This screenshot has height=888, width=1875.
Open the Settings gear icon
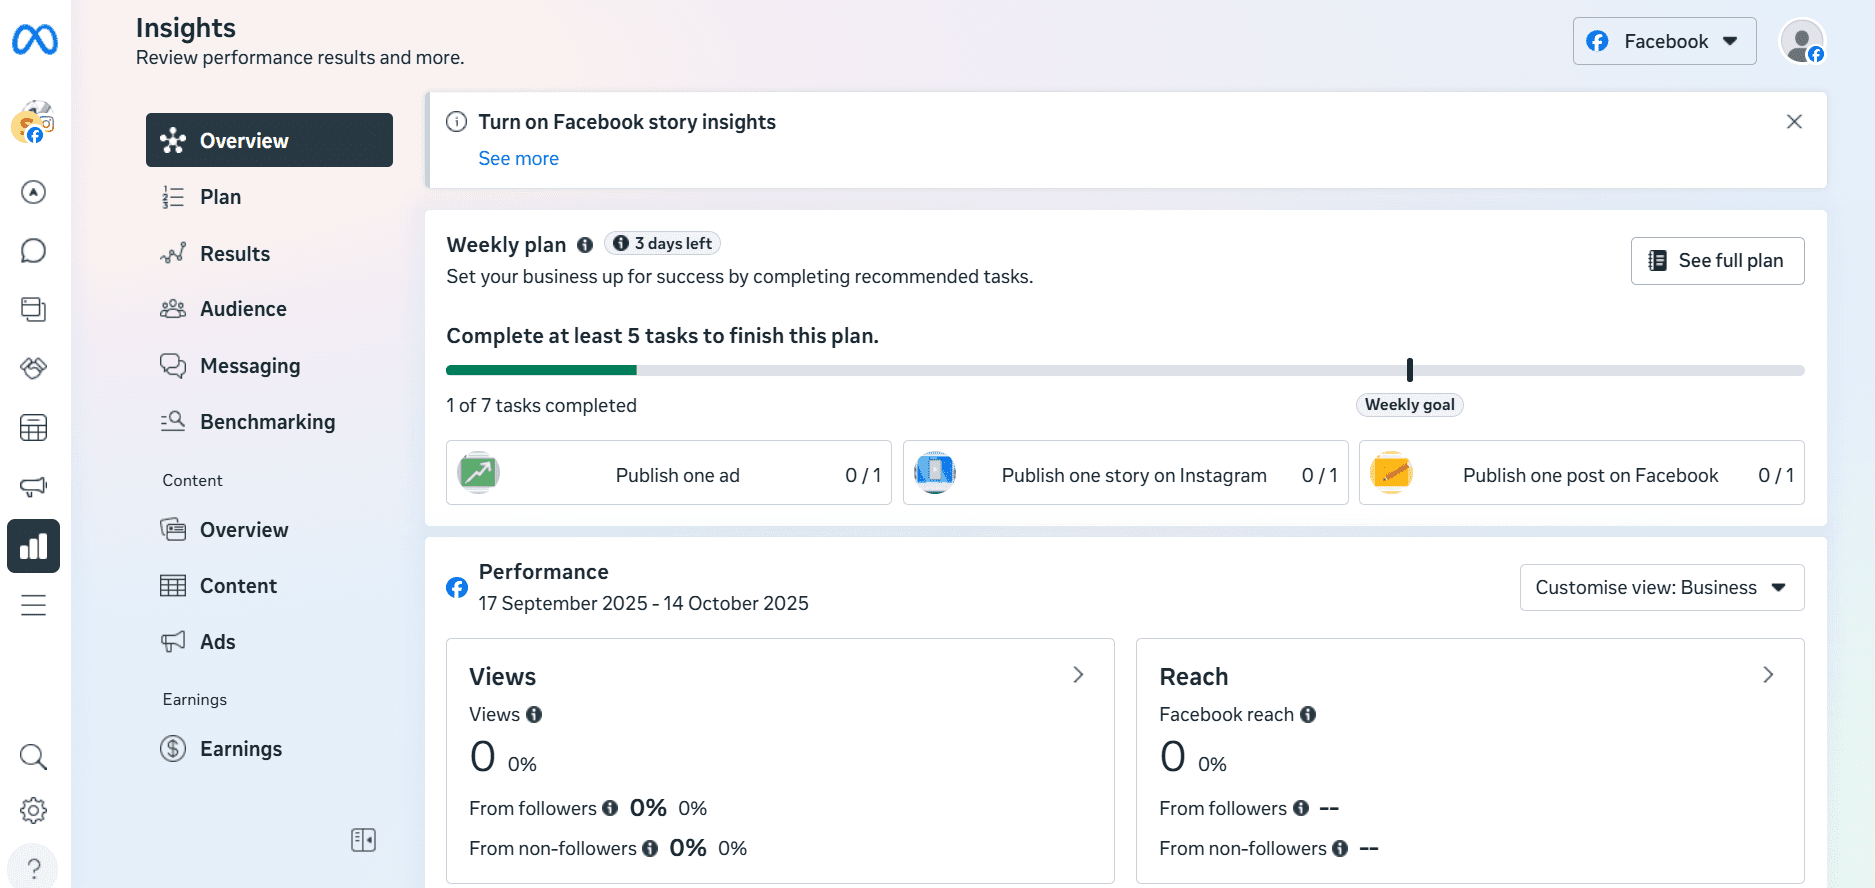[x=33, y=811]
